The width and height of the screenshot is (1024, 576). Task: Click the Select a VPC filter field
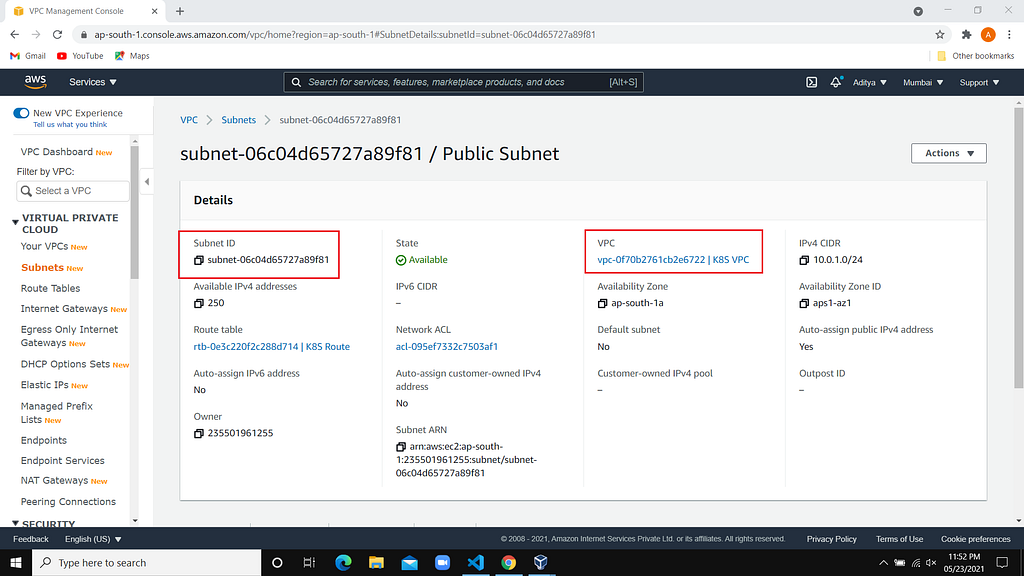coord(72,191)
